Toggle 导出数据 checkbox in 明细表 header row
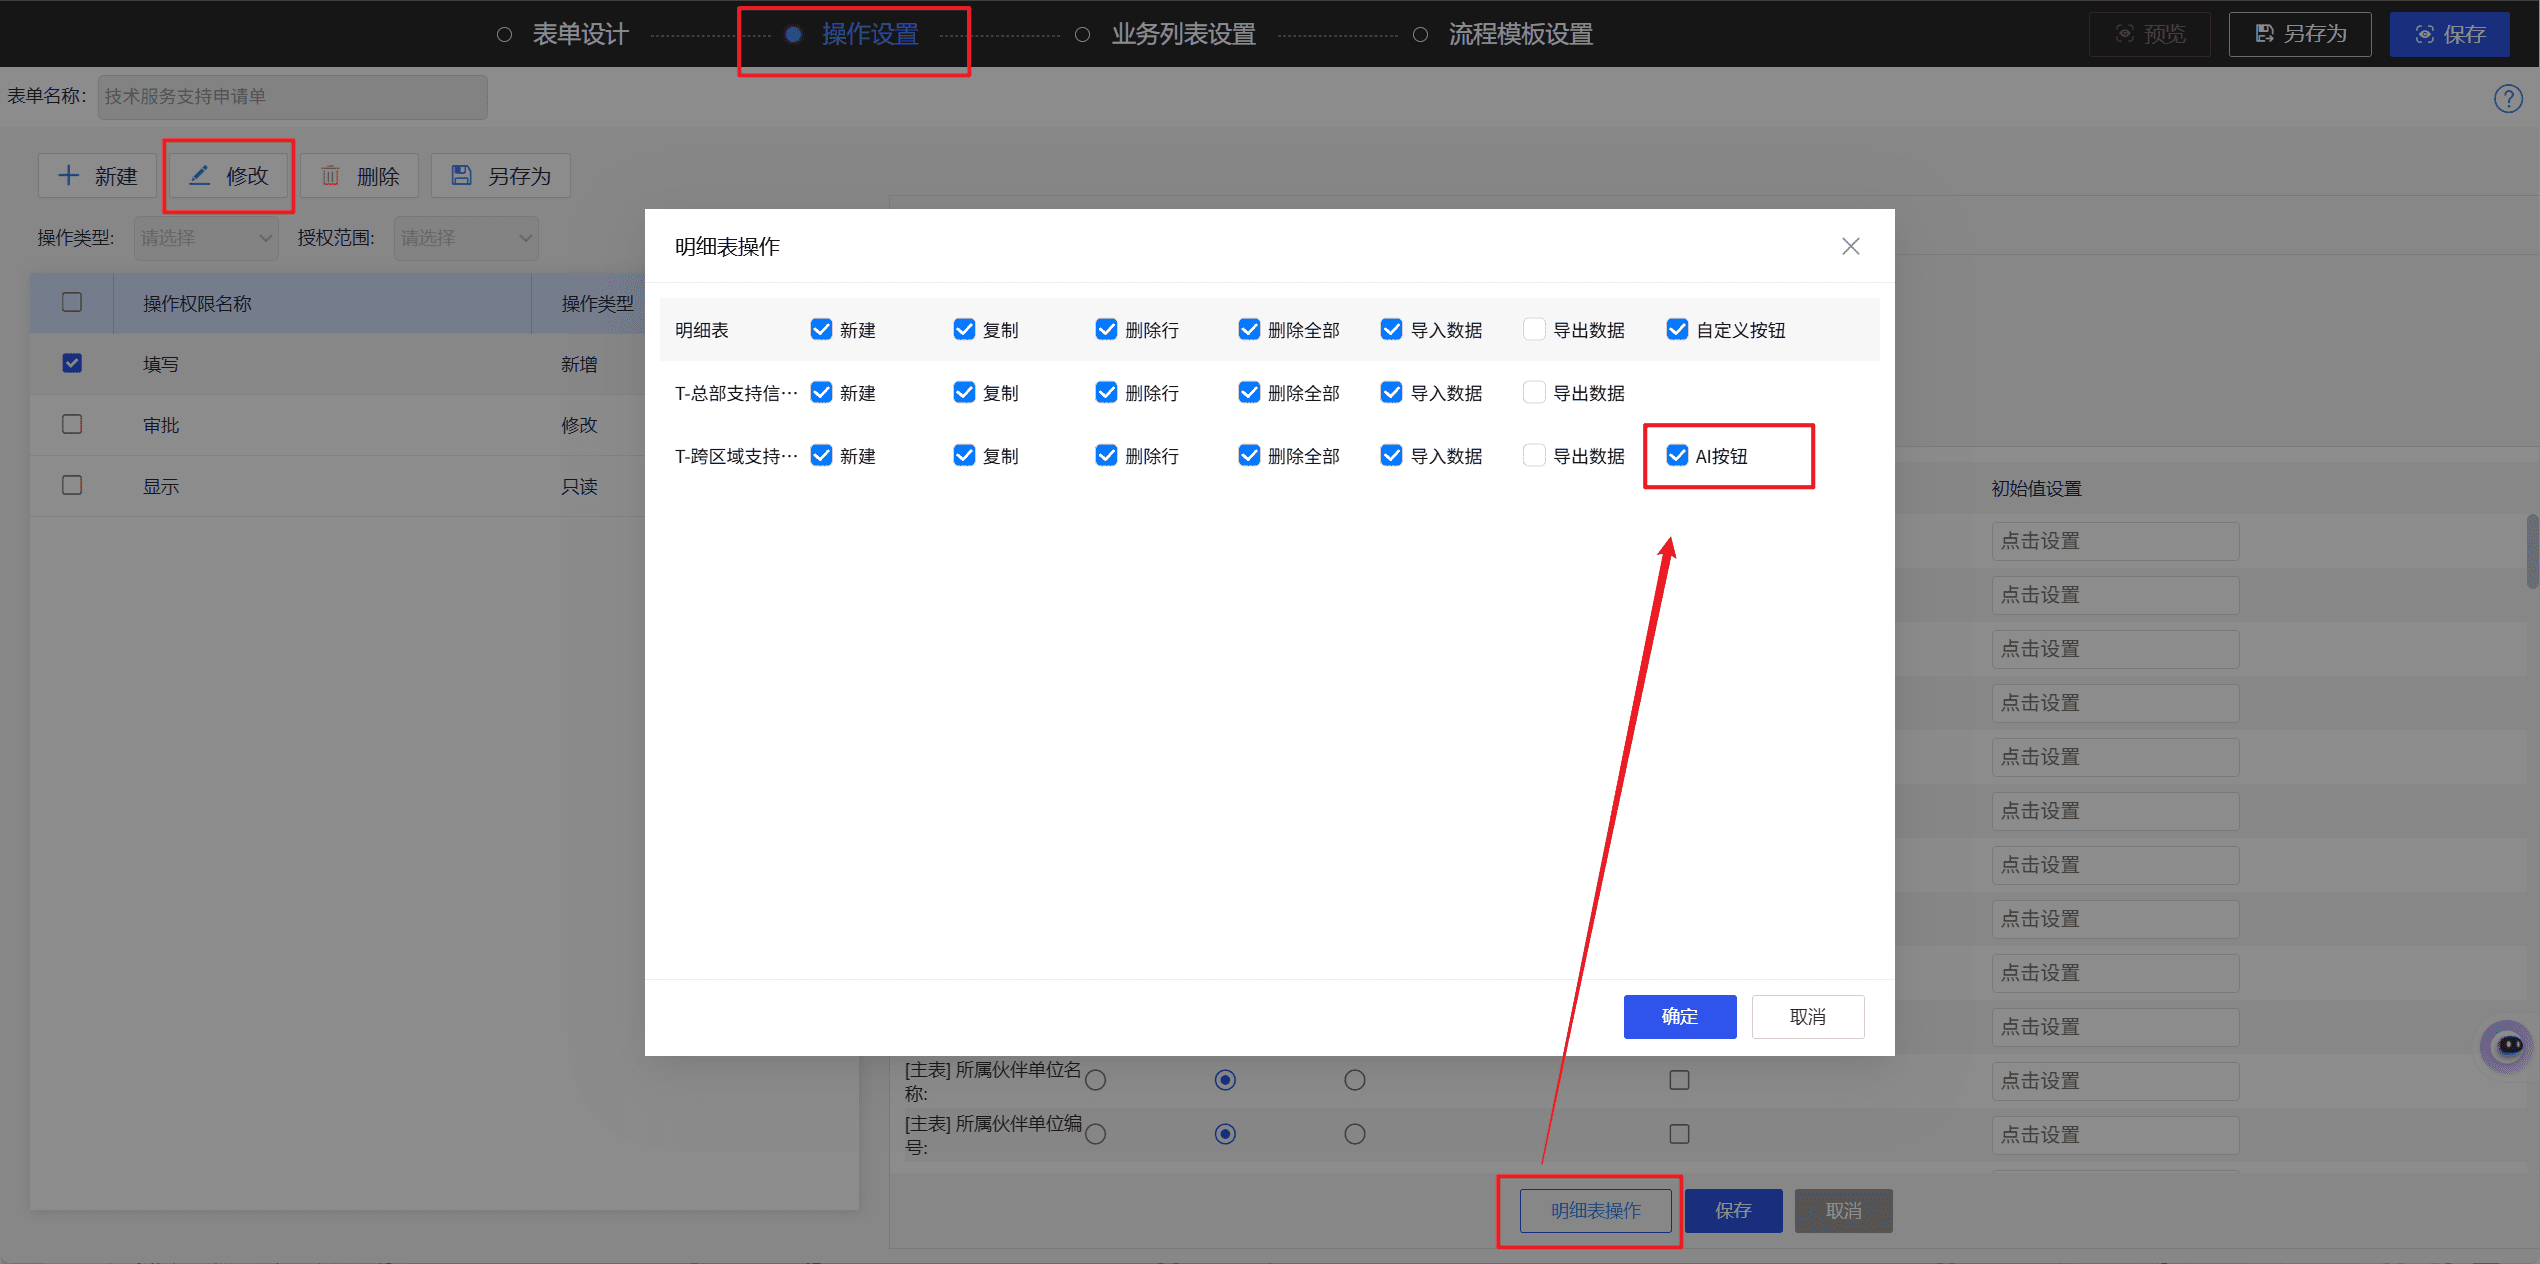Viewport: 2540px width, 1264px height. point(1534,330)
